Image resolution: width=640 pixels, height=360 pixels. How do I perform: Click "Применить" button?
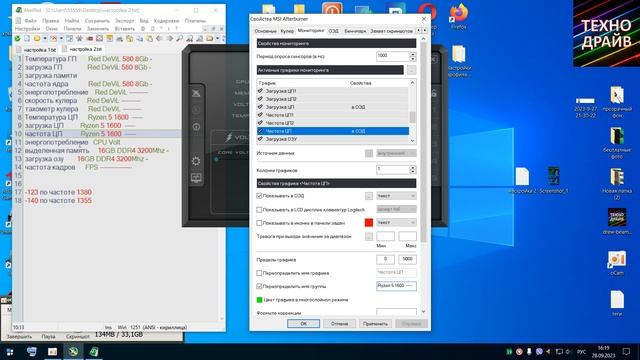tap(375, 324)
